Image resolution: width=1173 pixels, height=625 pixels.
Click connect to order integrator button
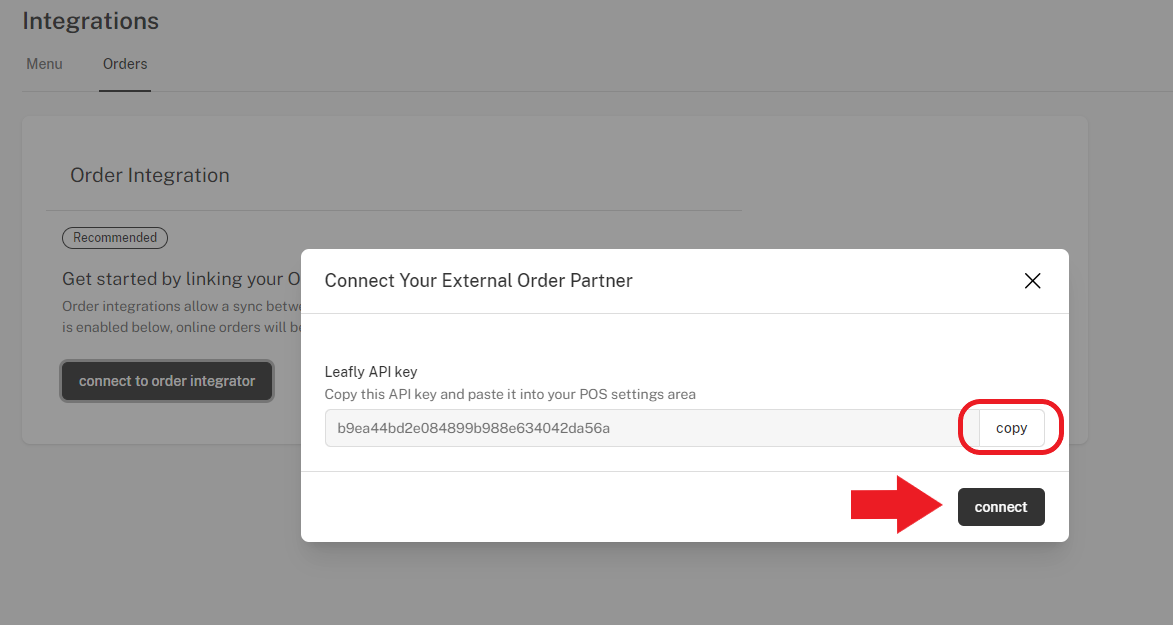coord(167,381)
